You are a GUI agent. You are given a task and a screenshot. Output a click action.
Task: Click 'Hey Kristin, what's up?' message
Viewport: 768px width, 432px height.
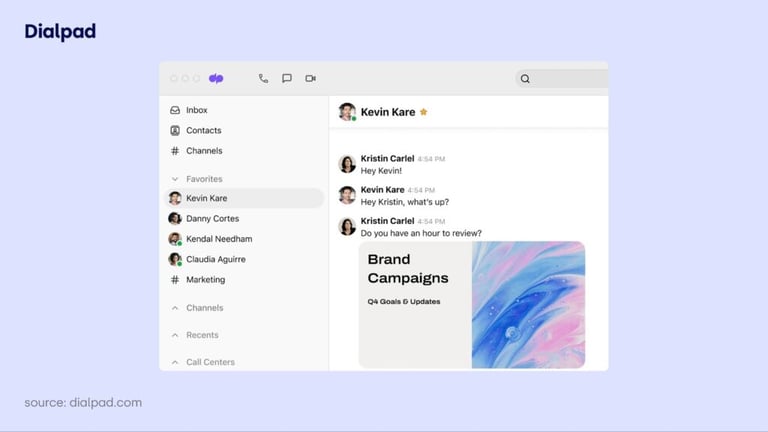[405, 202]
